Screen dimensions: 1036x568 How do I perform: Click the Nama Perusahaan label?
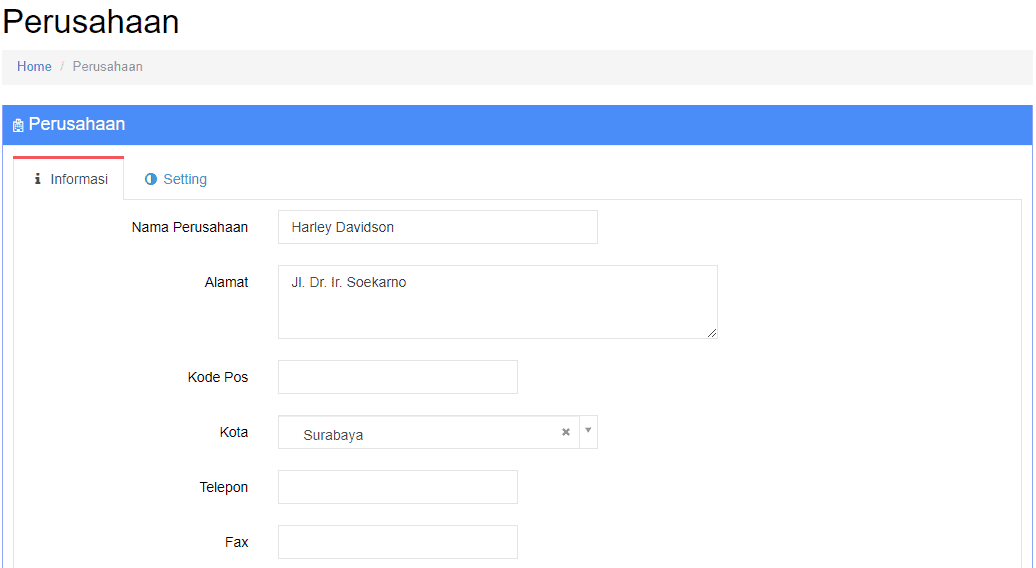pos(190,227)
